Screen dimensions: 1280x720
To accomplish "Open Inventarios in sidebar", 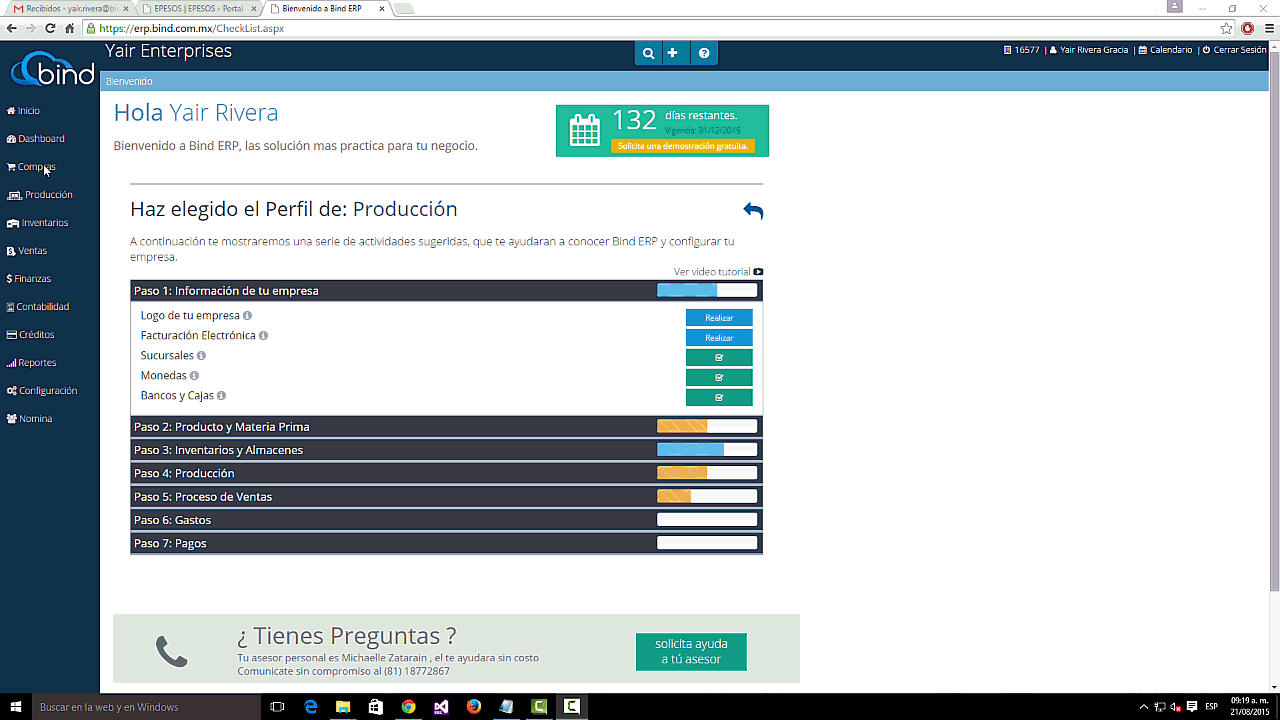I will pyautogui.click(x=37, y=223).
